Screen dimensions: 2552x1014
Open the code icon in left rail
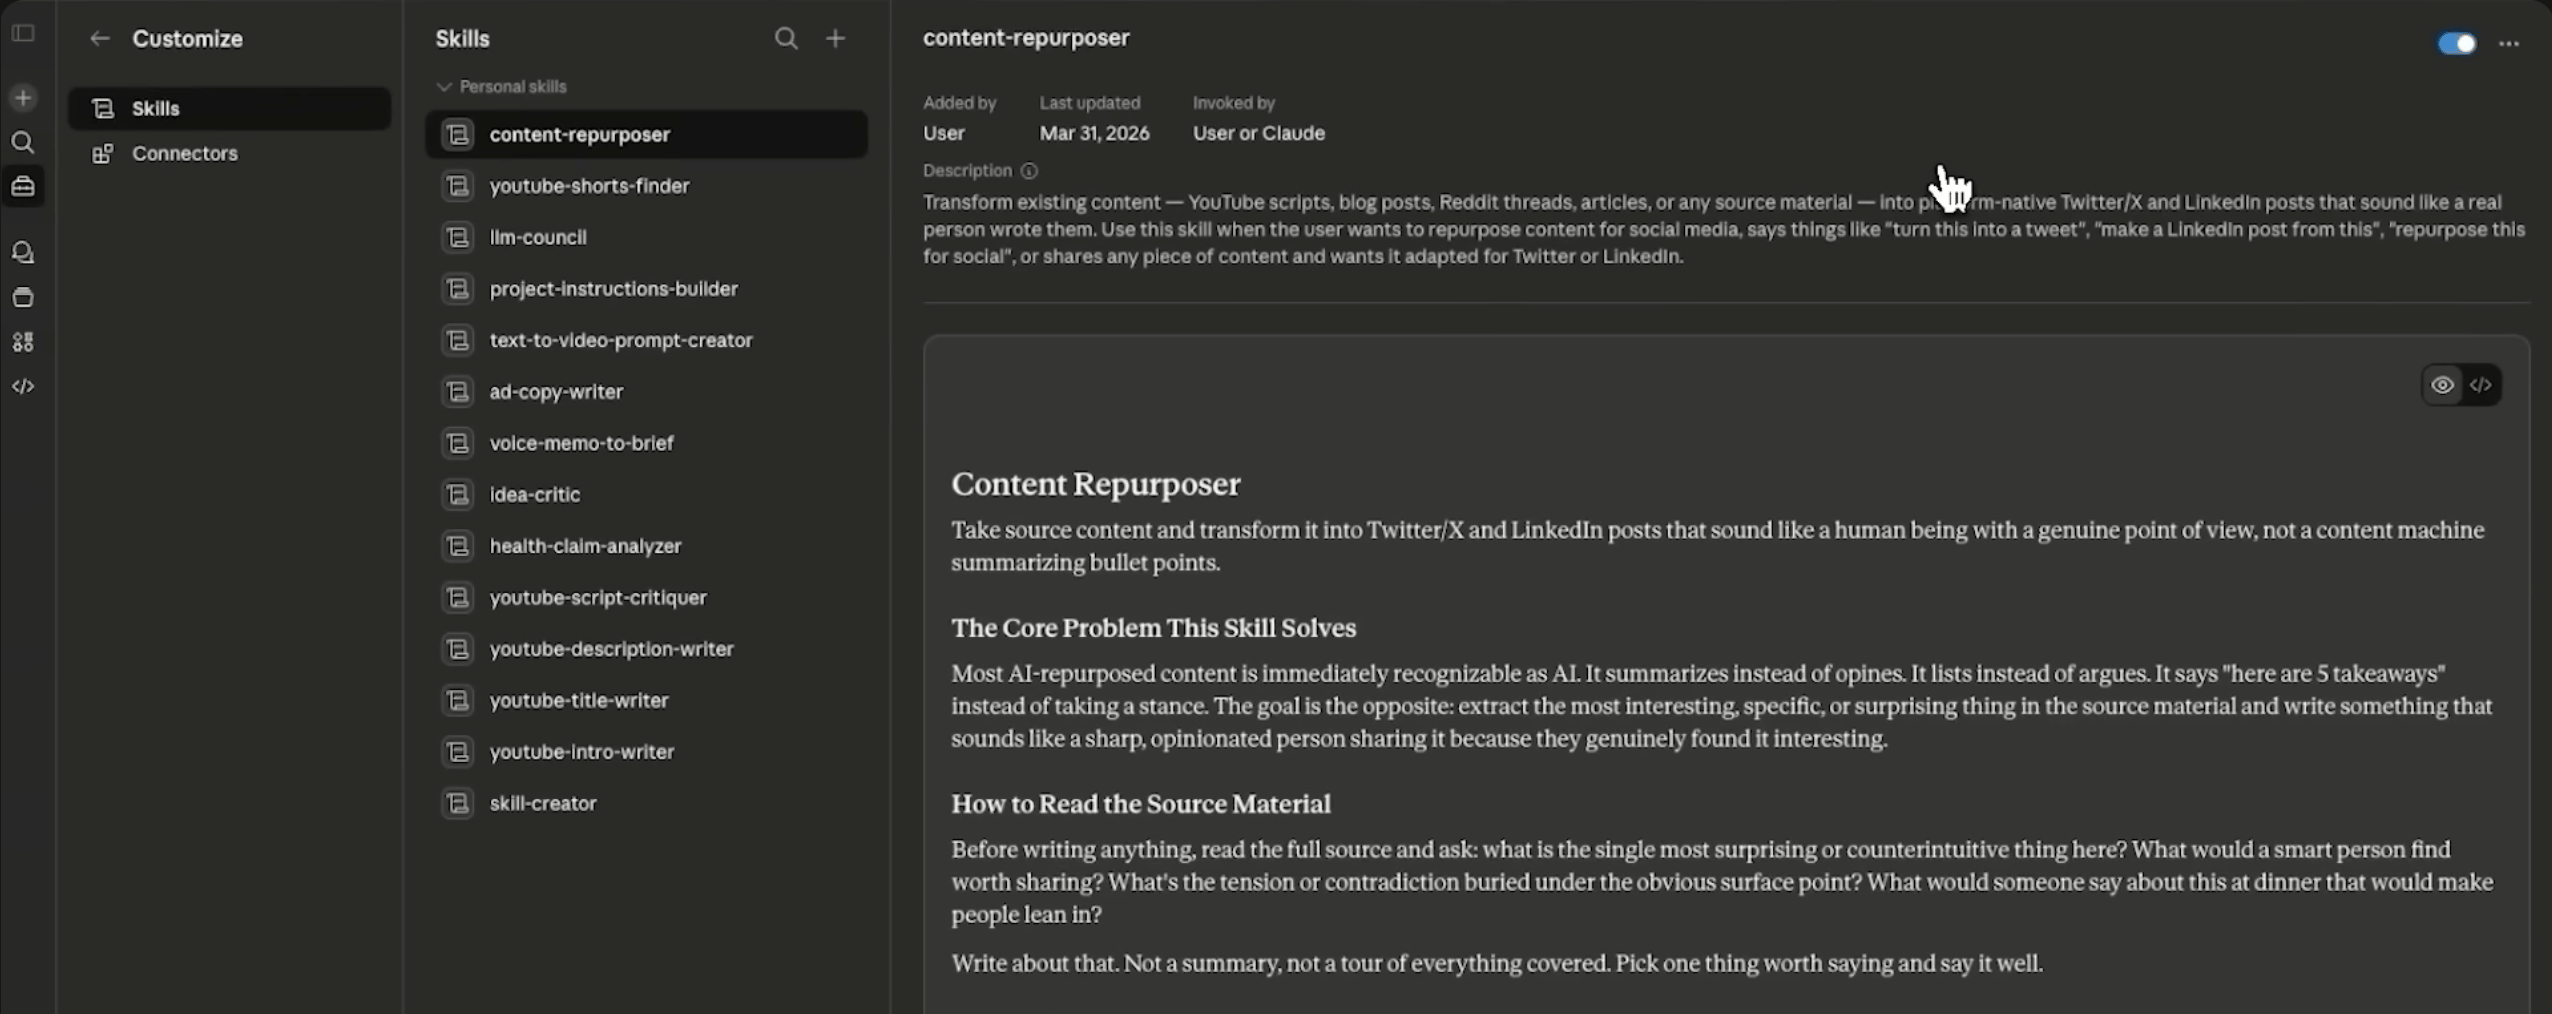[x=23, y=387]
